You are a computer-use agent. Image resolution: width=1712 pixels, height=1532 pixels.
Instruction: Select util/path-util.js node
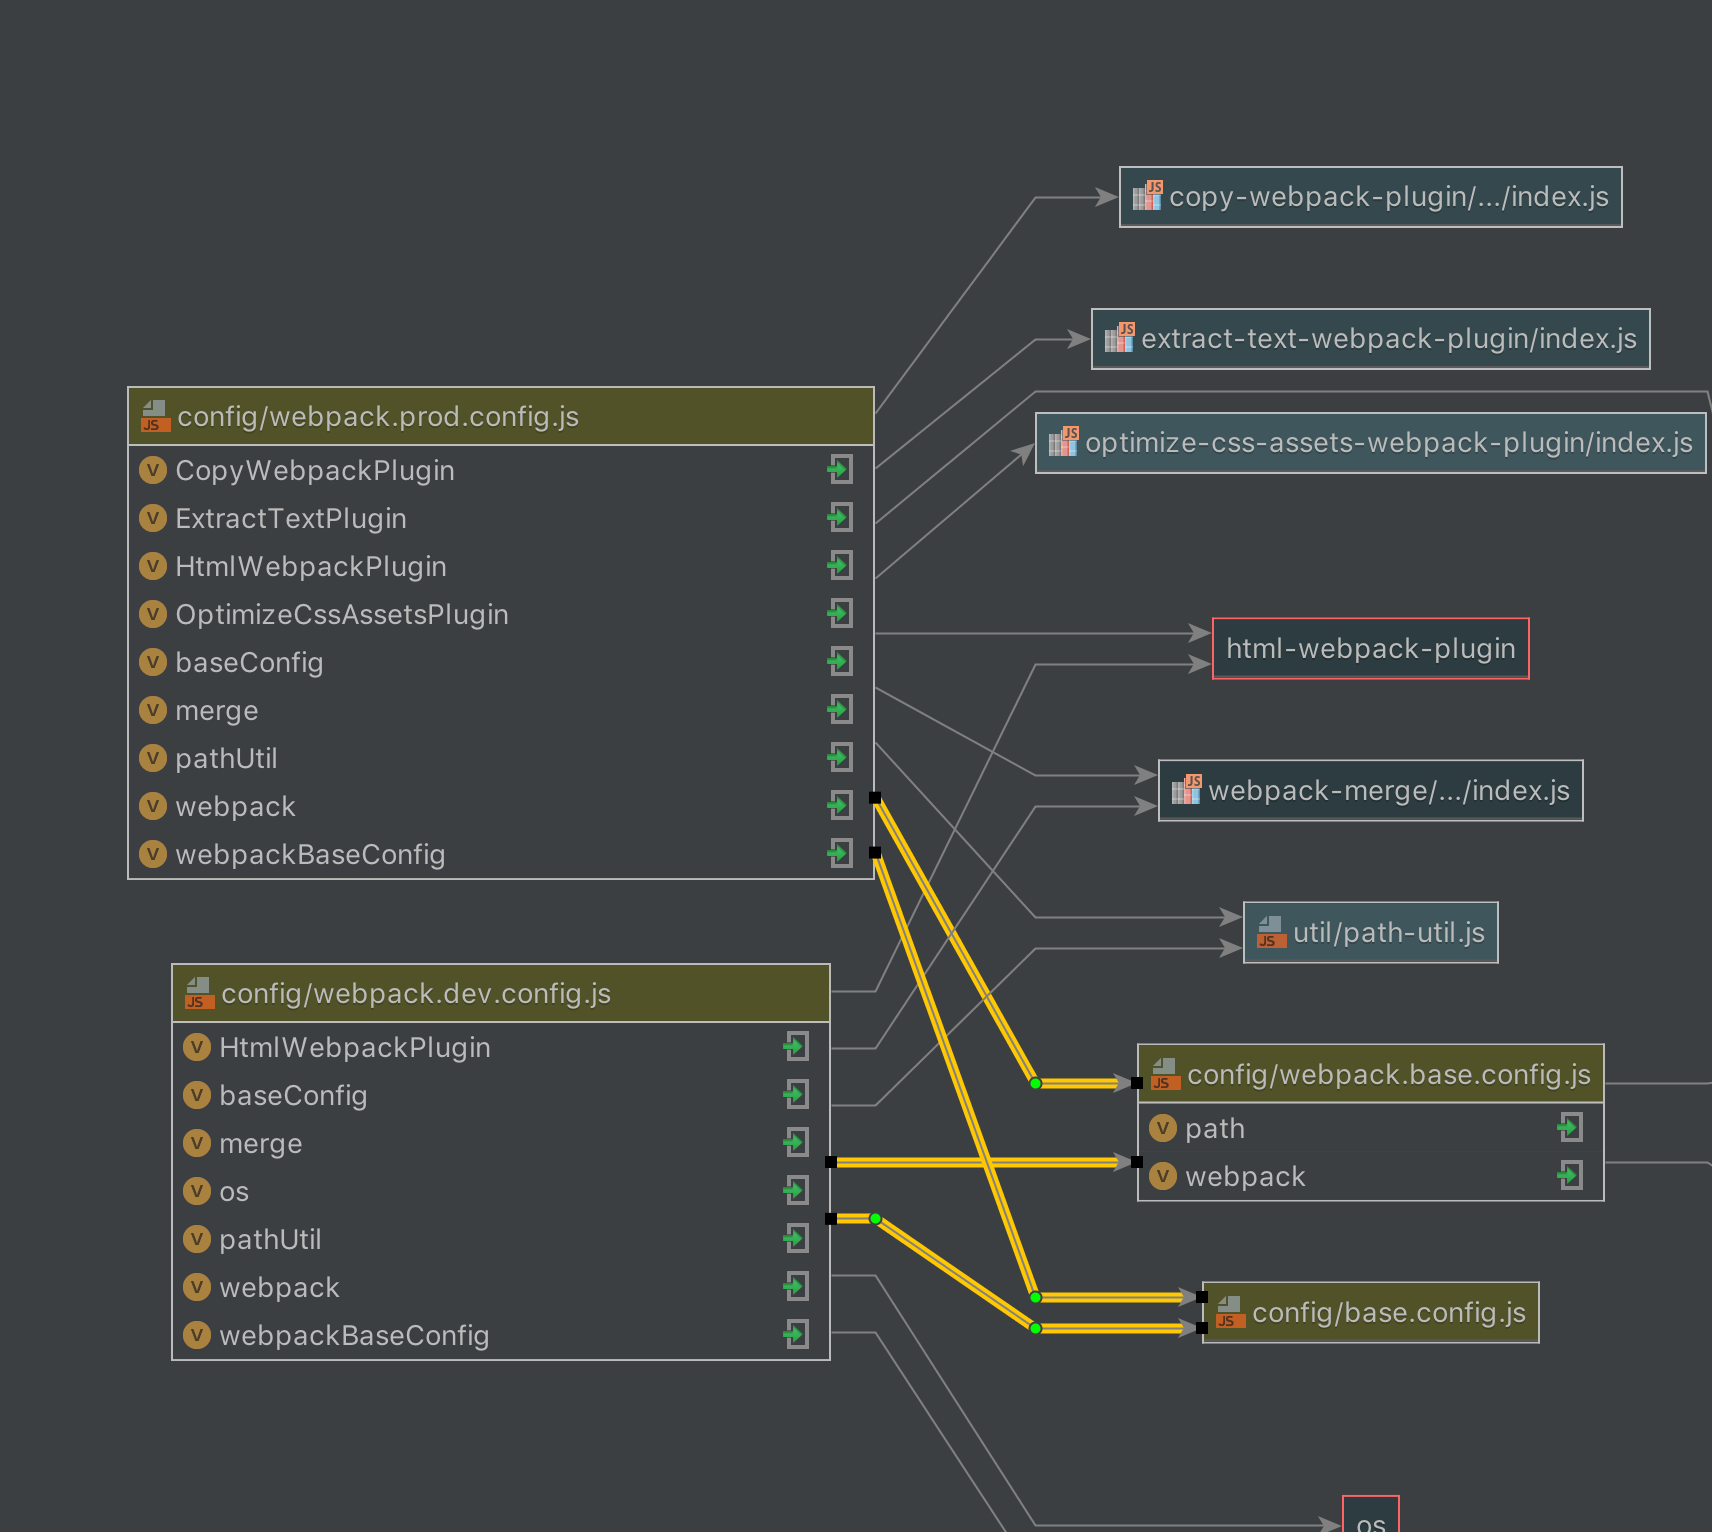coord(1371,933)
